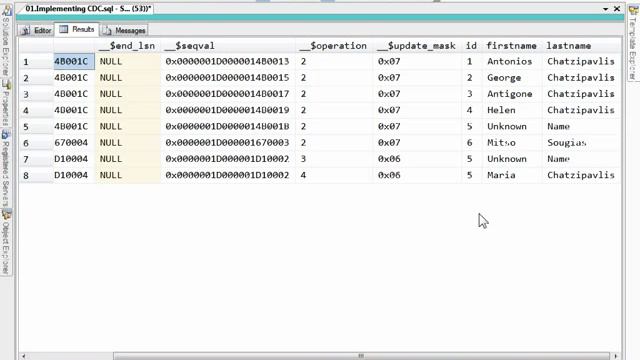Click seqval 0x0000001D0000014B0015

click(x=228, y=78)
